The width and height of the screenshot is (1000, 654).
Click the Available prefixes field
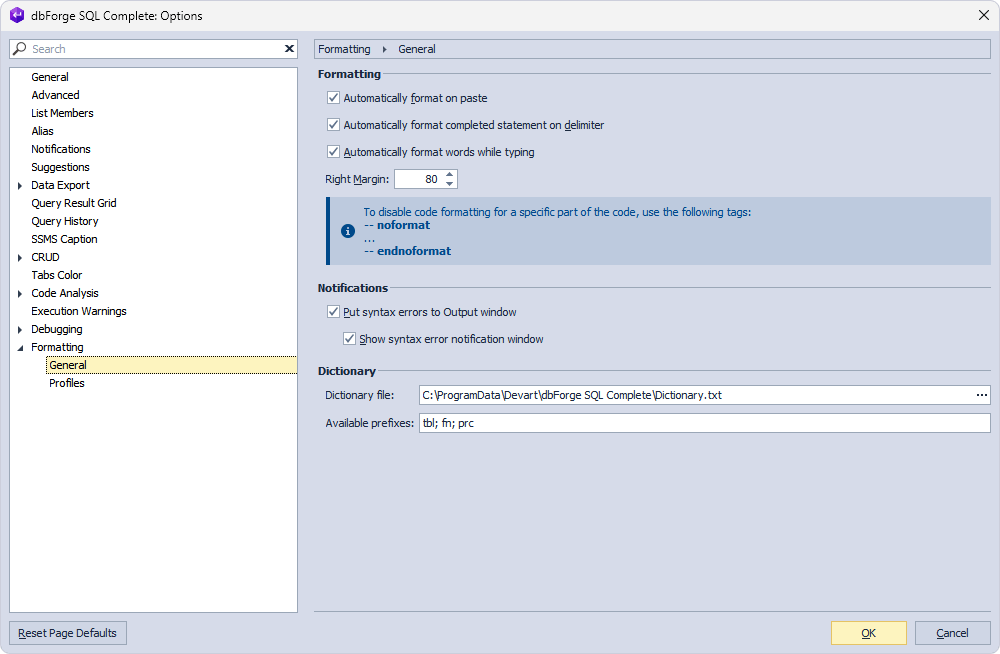coord(705,423)
